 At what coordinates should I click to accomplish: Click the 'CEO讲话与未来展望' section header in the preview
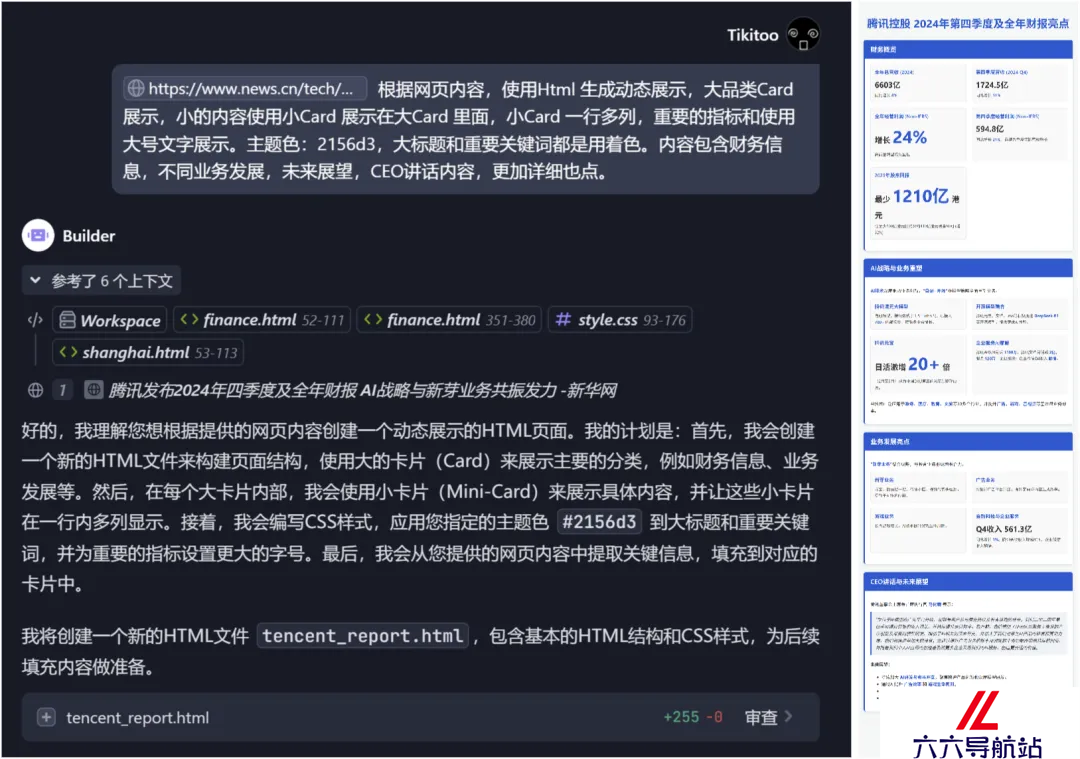(x=968, y=582)
